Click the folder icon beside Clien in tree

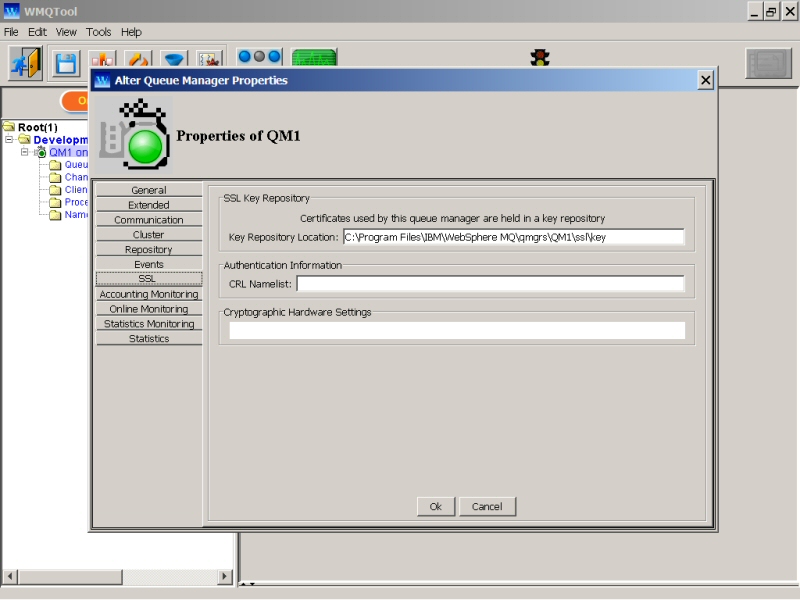(x=56, y=190)
